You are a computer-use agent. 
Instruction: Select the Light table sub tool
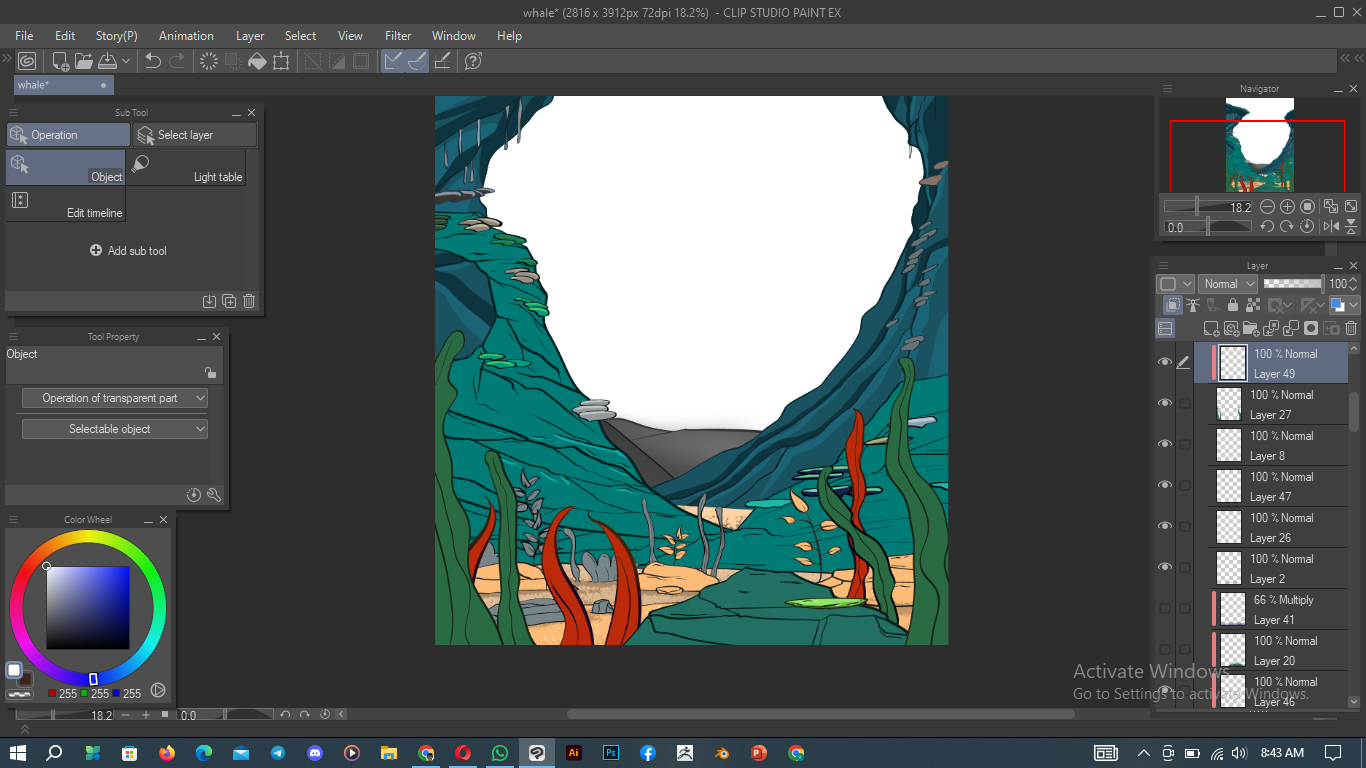pos(186,167)
